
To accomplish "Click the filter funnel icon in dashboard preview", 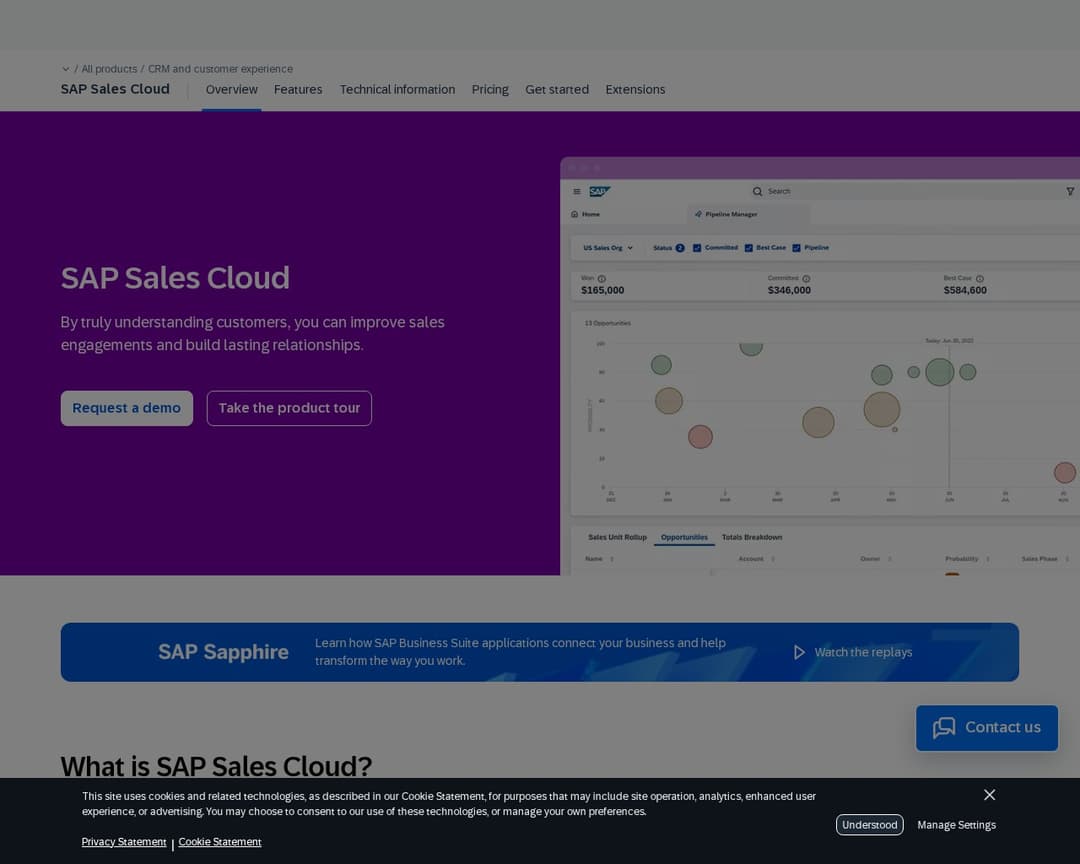I will [x=1070, y=192].
